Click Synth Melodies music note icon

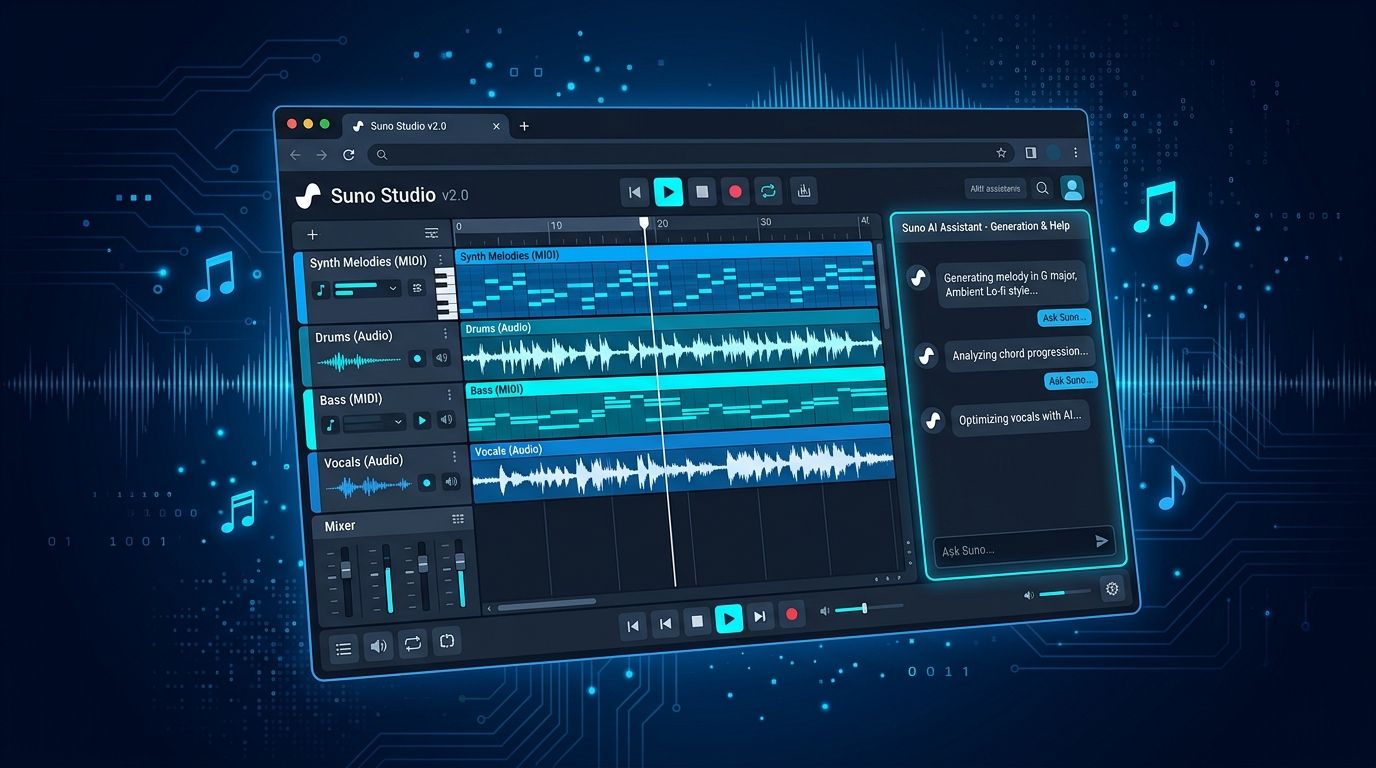pos(321,290)
